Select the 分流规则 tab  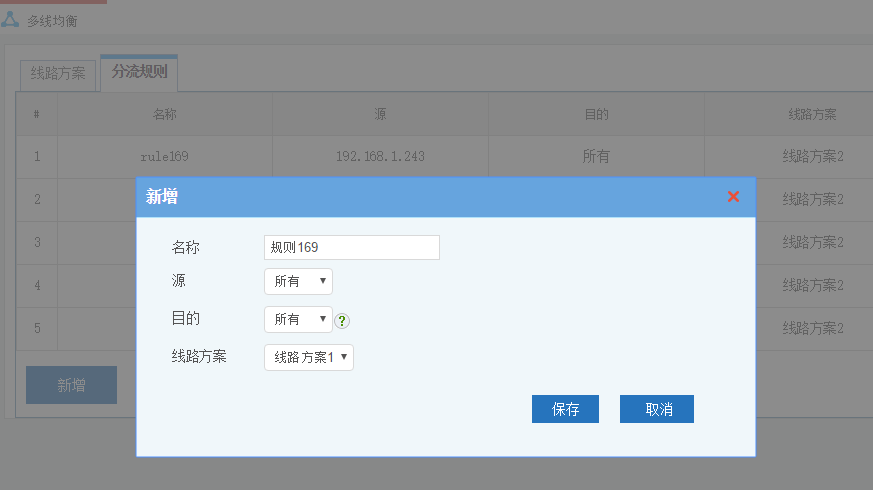click(139, 72)
